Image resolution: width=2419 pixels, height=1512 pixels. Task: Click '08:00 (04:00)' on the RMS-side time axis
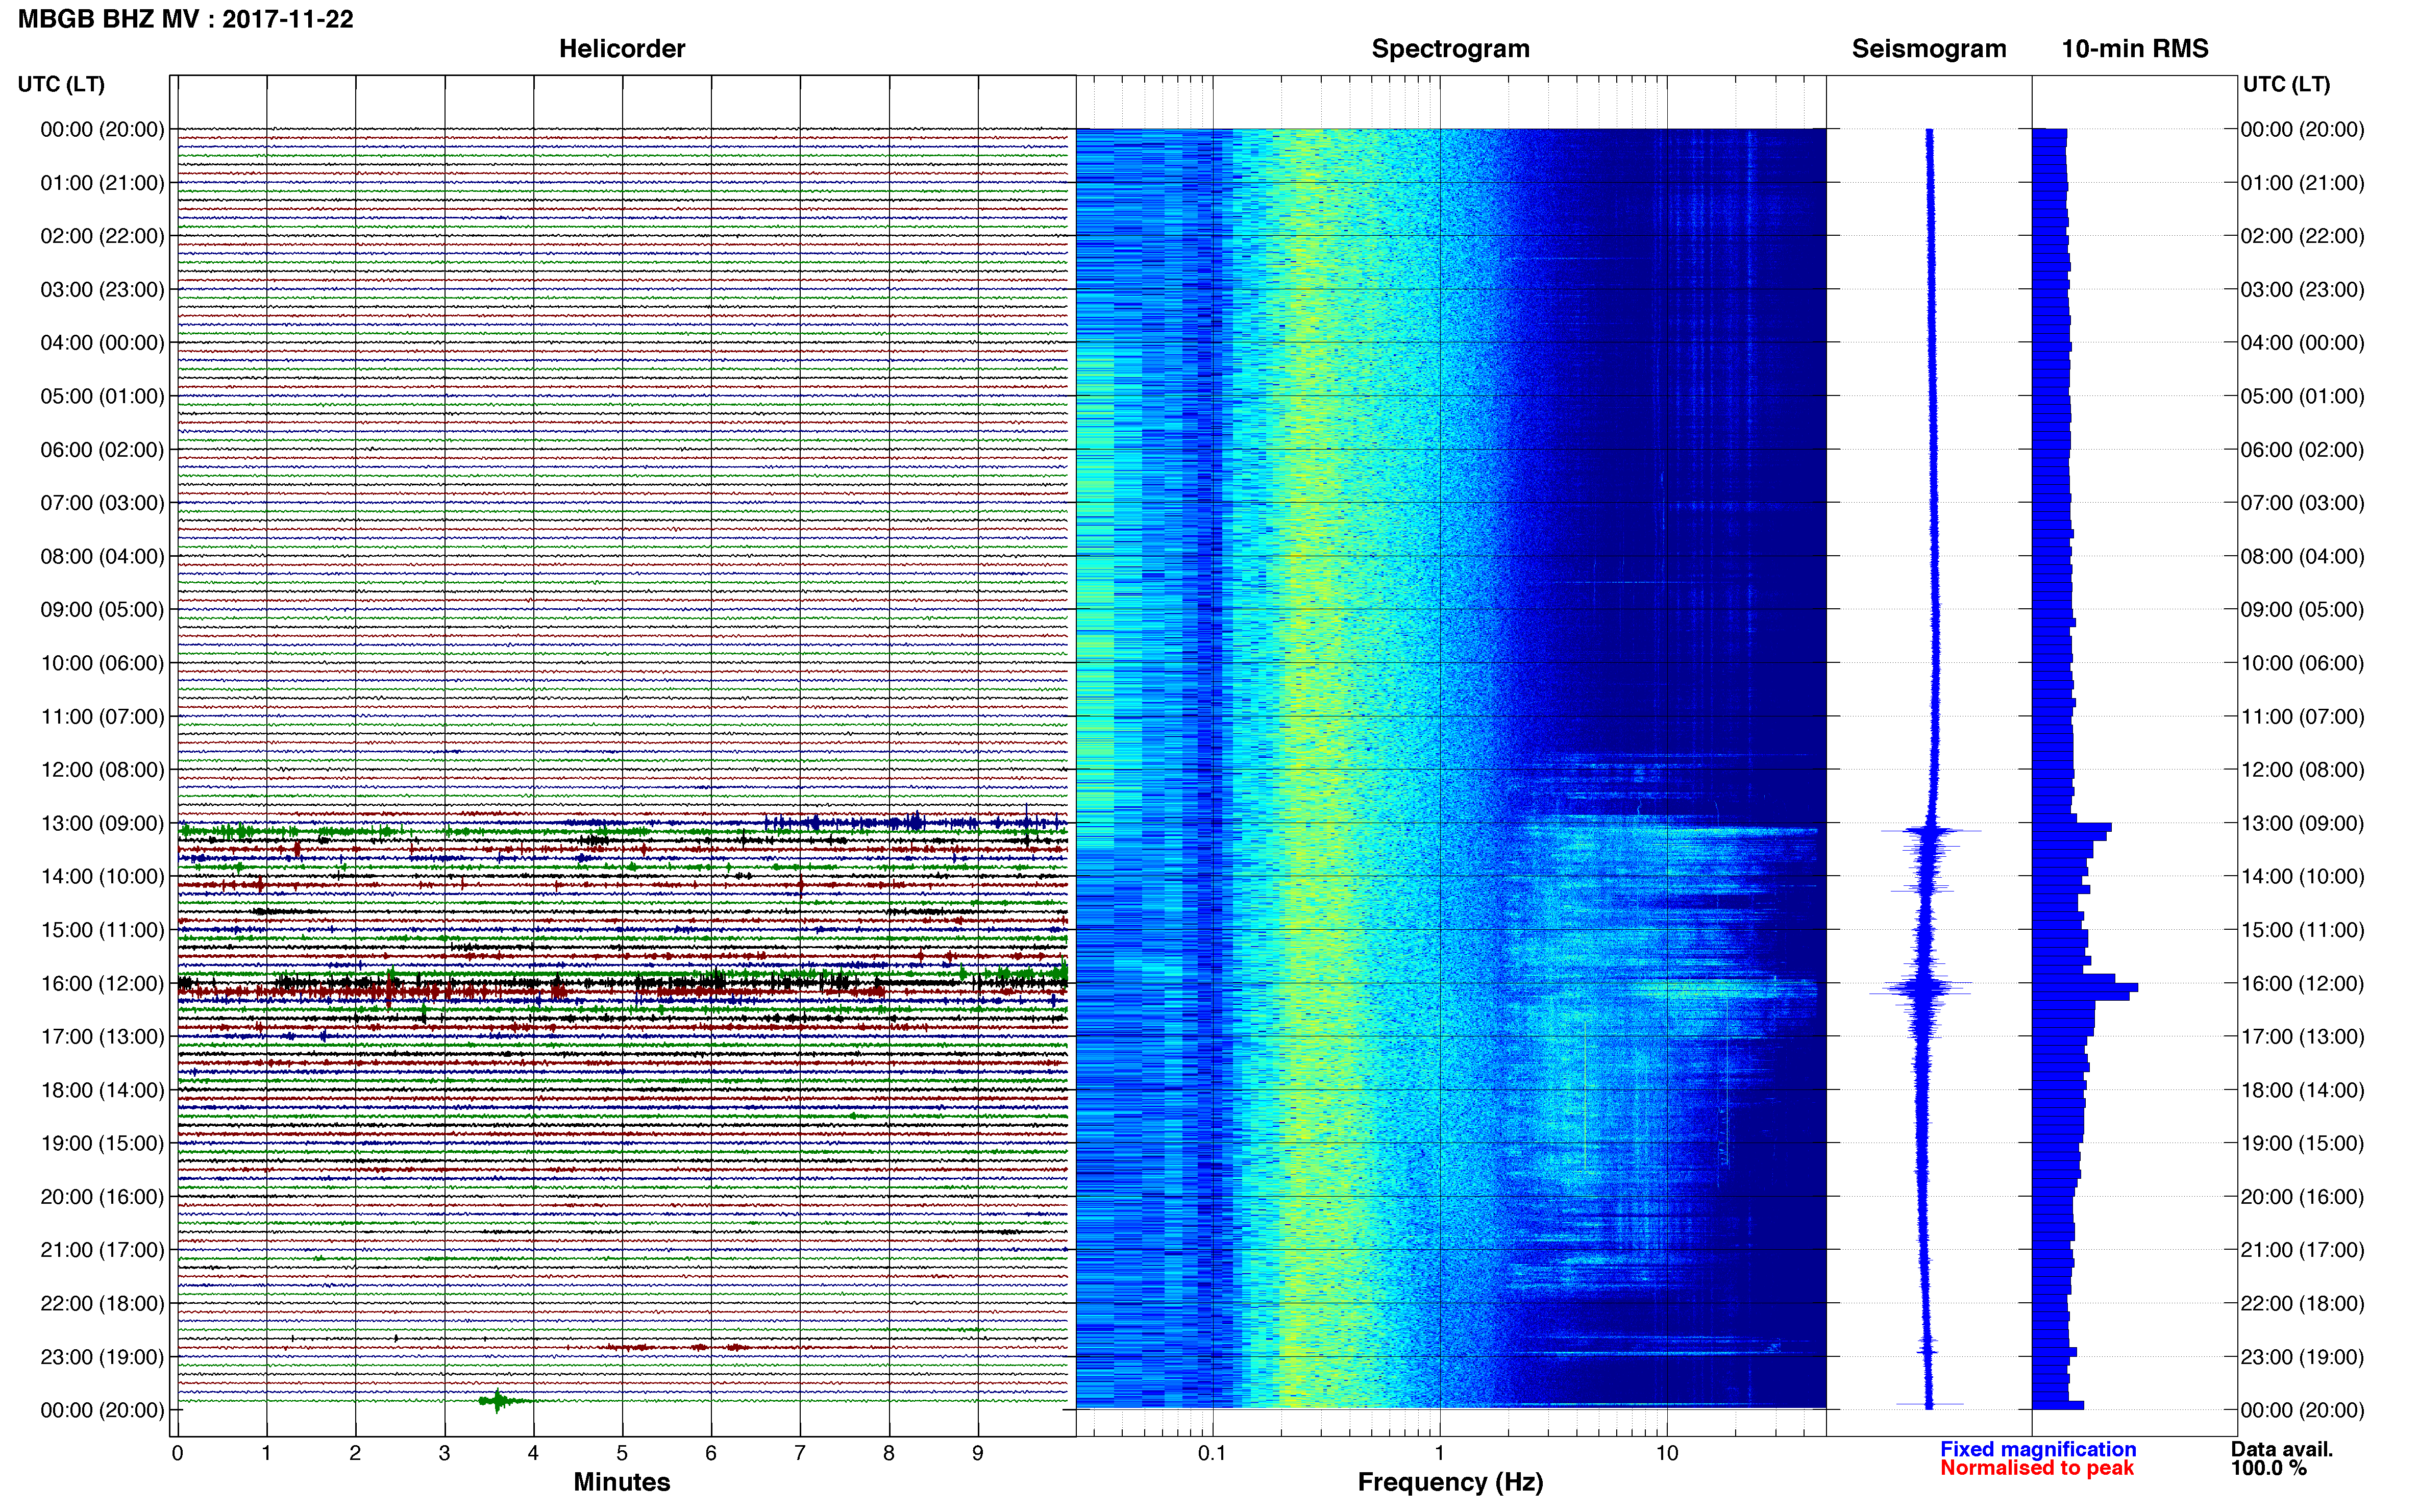[x=2302, y=556]
